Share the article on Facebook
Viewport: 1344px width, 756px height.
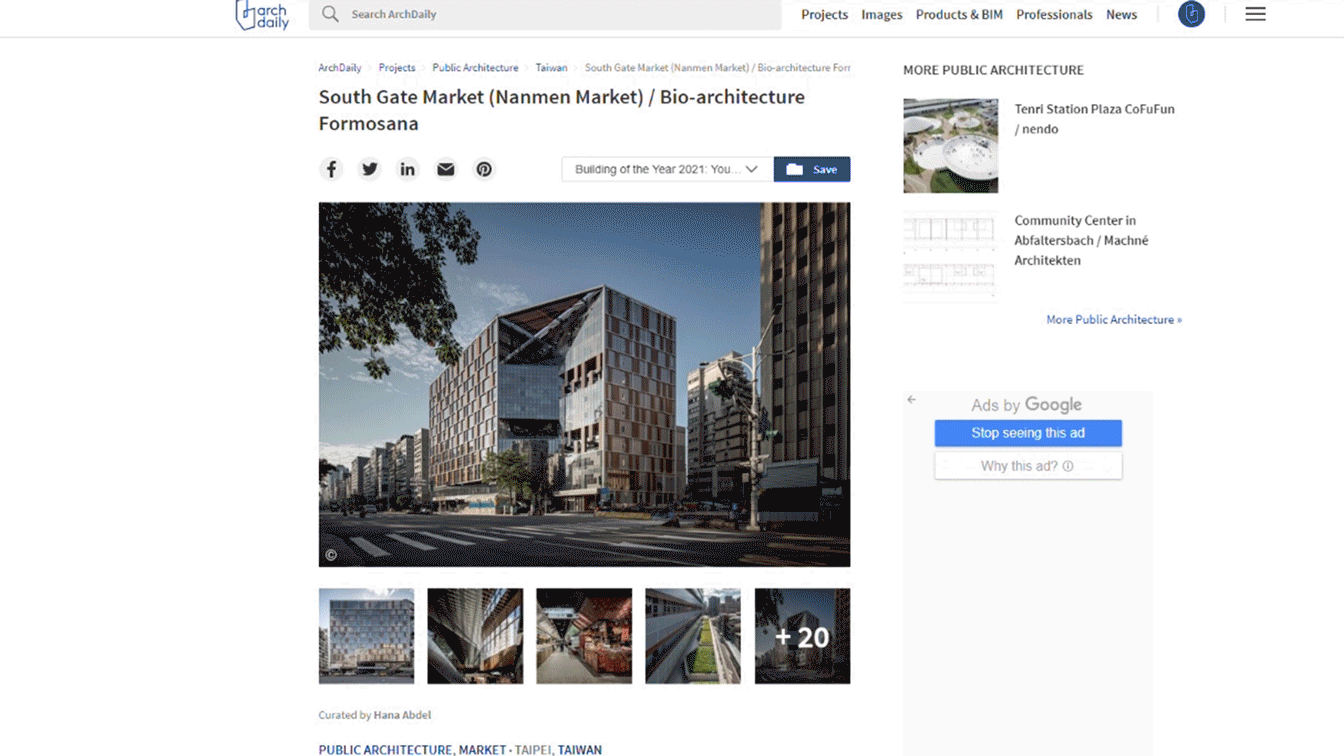331,169
